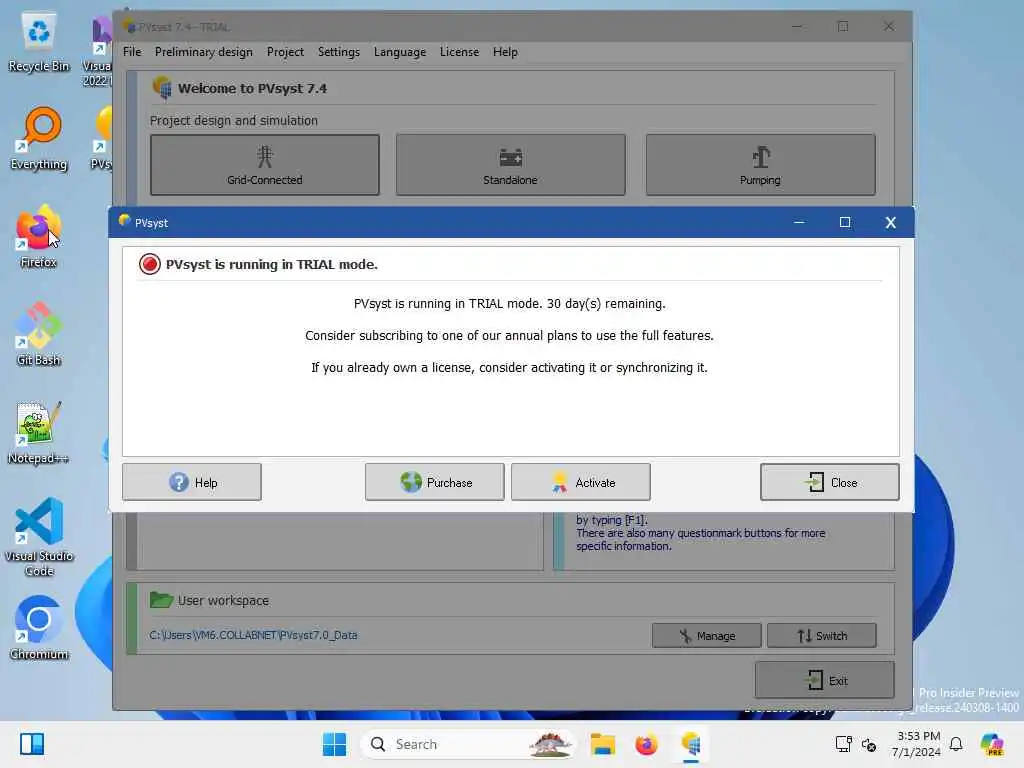Open the Help button in trial dialog
This screenshot has width=1024, height=768.
coord(191,482)
